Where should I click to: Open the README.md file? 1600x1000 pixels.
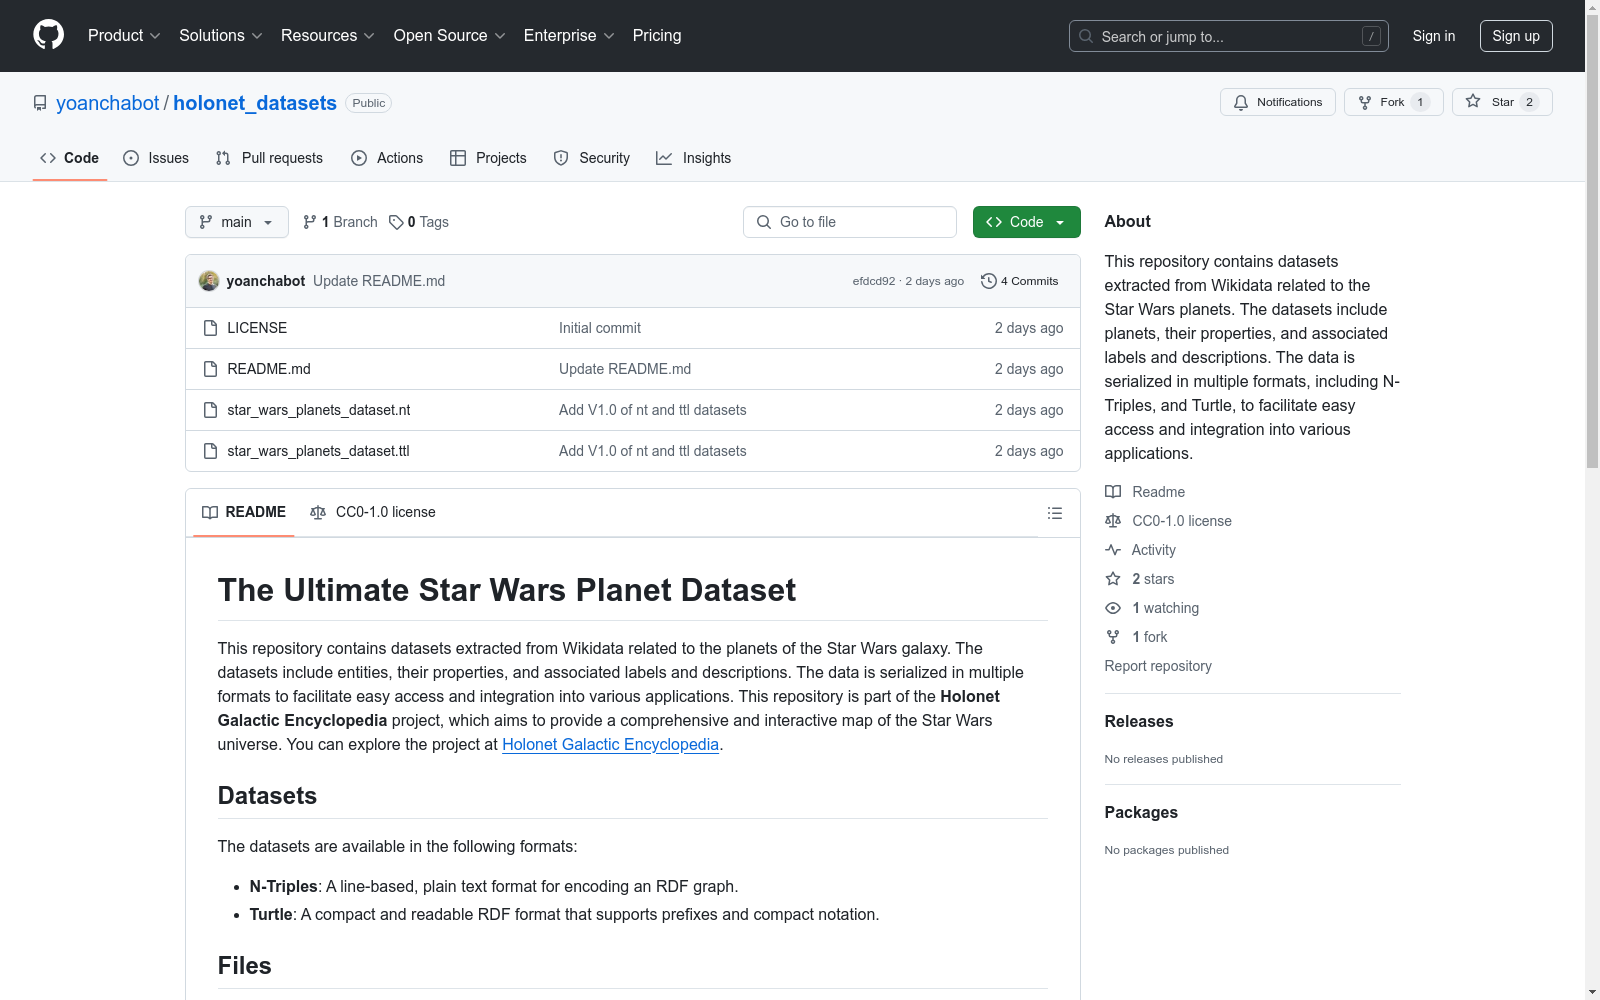click(x=269, y=369)
